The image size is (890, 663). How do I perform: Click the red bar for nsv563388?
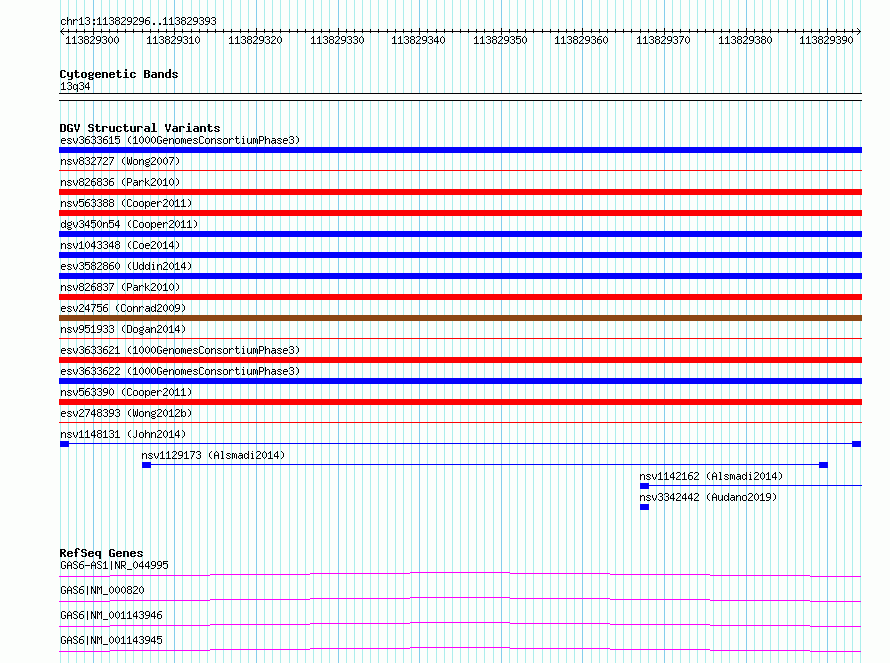[460, 213]
